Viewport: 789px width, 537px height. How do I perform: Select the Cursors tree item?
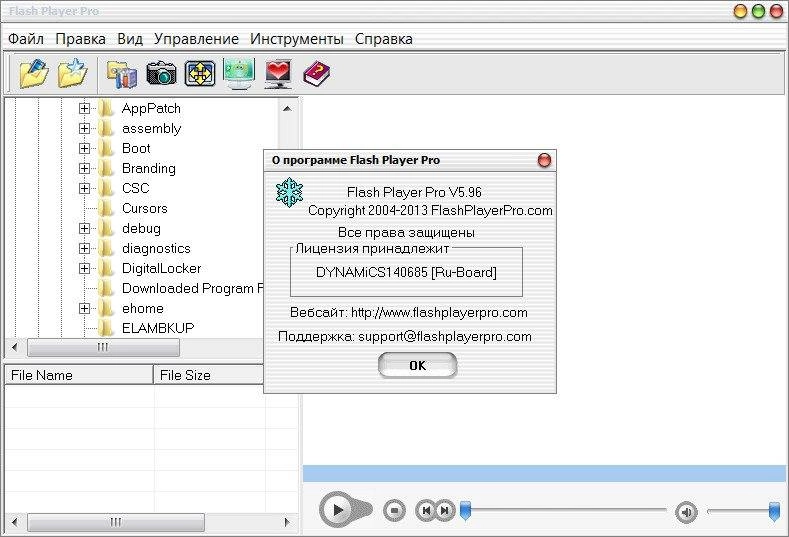pyautogui.click(x=145, y=208)
